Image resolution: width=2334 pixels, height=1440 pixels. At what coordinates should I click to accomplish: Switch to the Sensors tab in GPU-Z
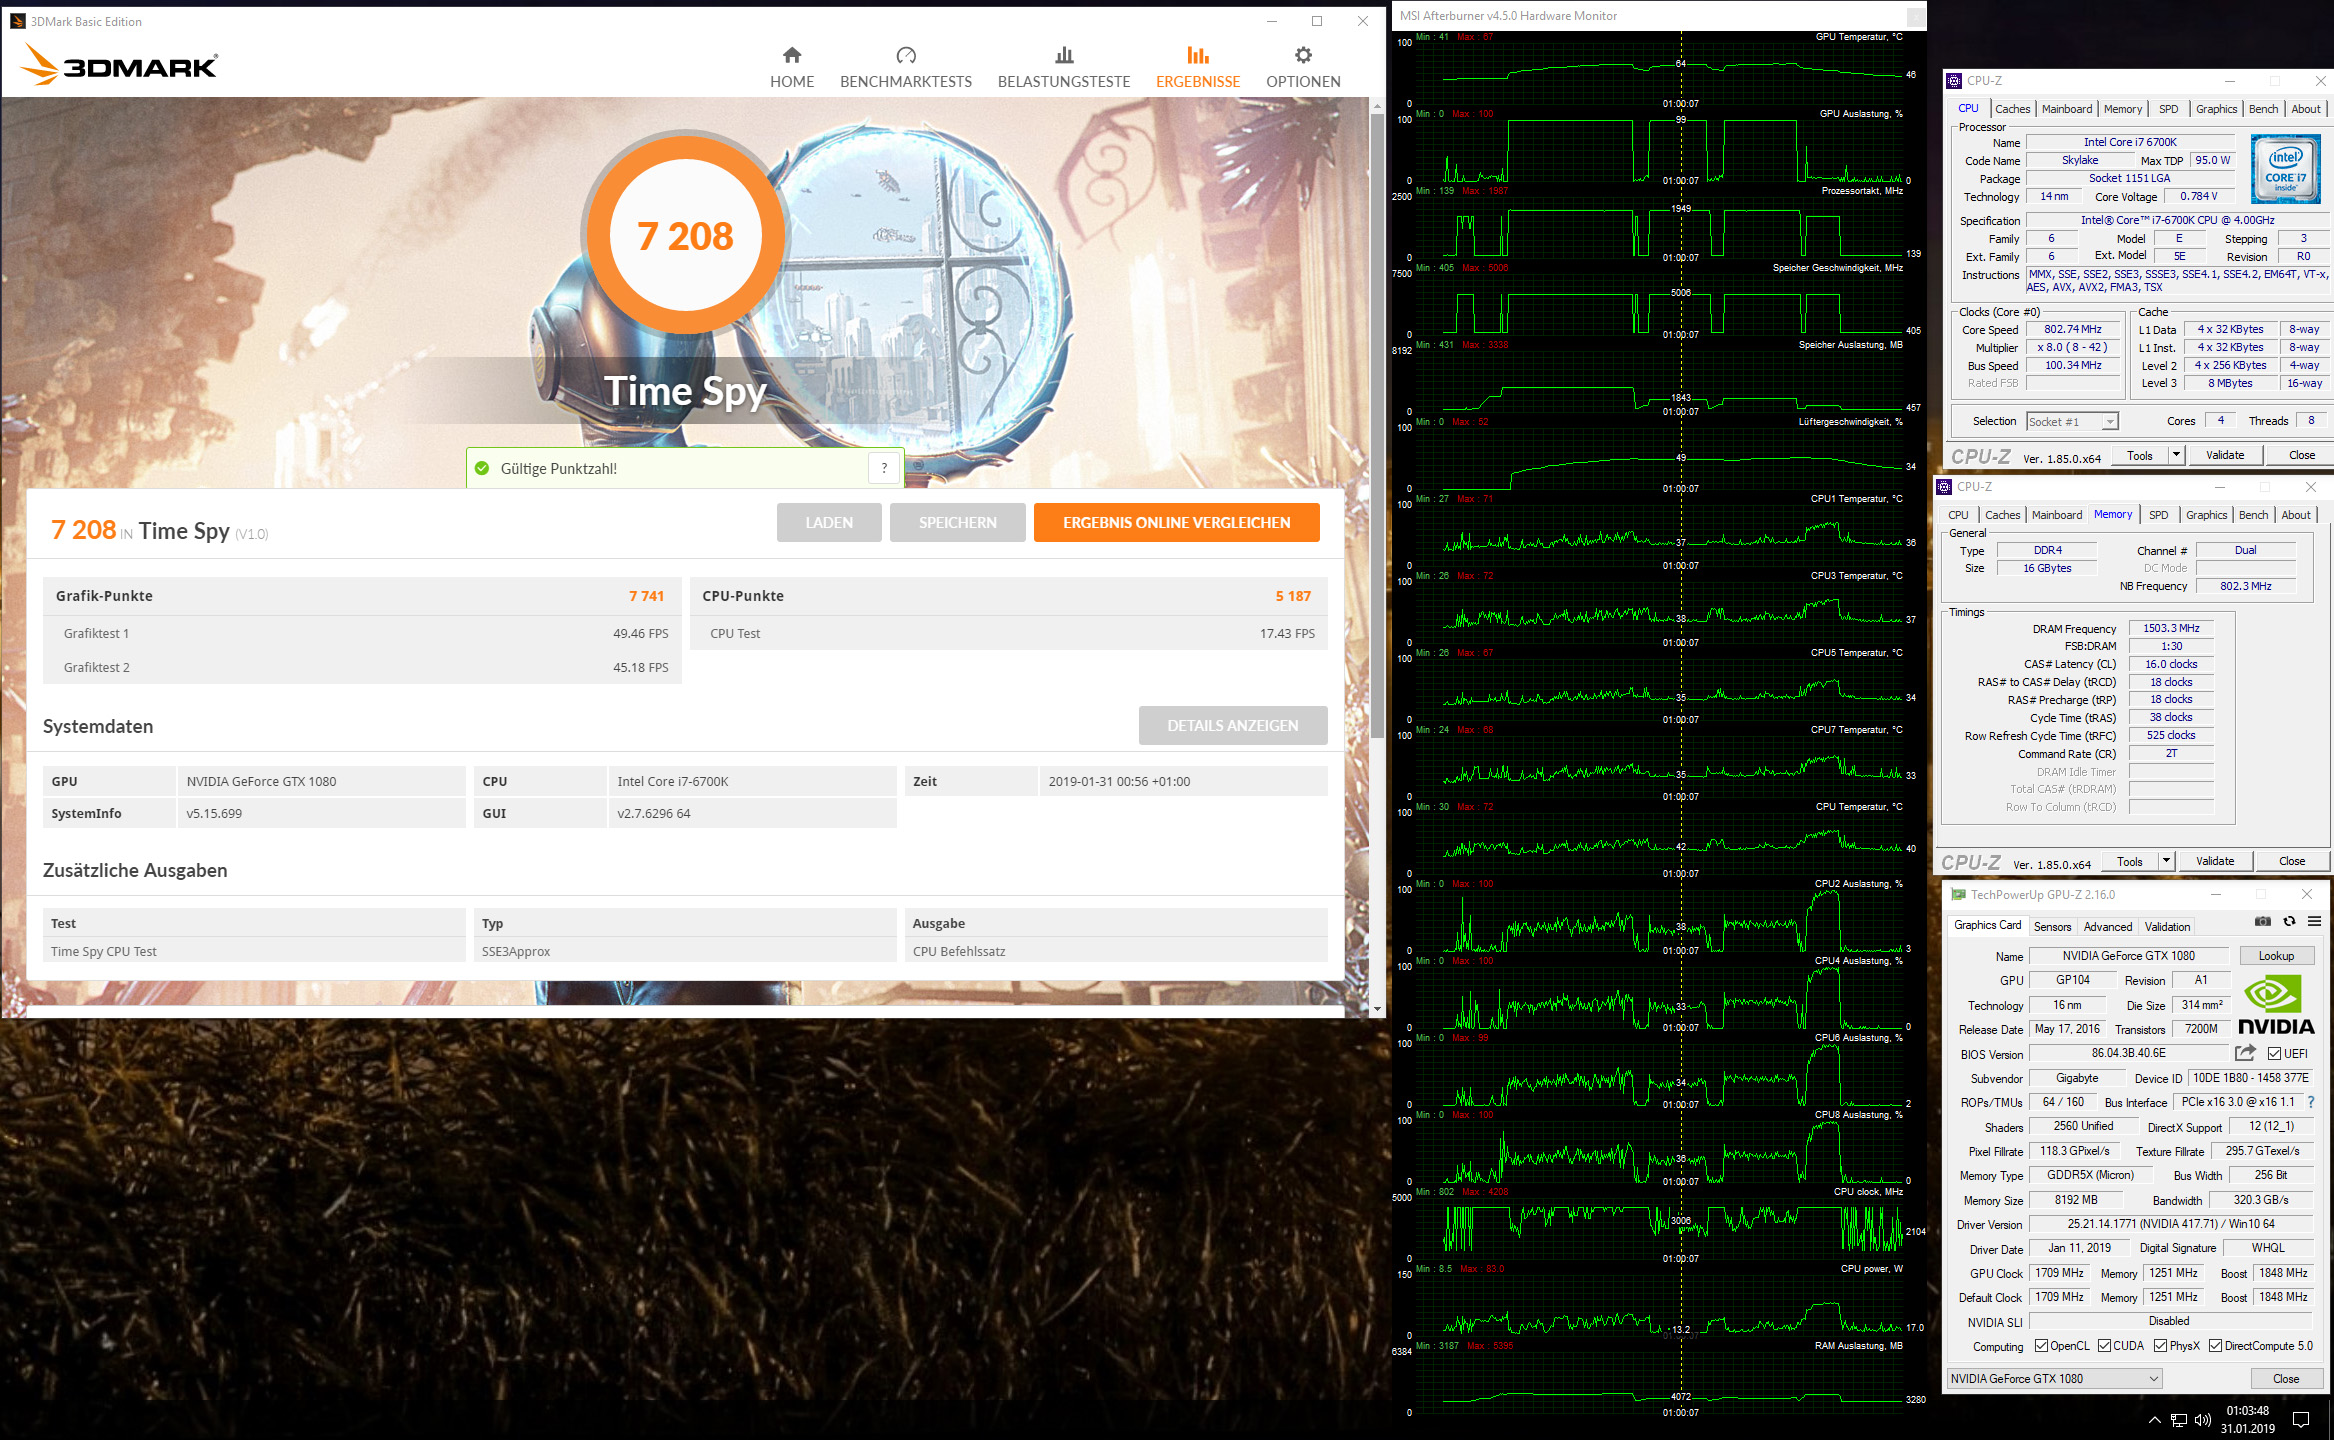tap(2052, 927)
